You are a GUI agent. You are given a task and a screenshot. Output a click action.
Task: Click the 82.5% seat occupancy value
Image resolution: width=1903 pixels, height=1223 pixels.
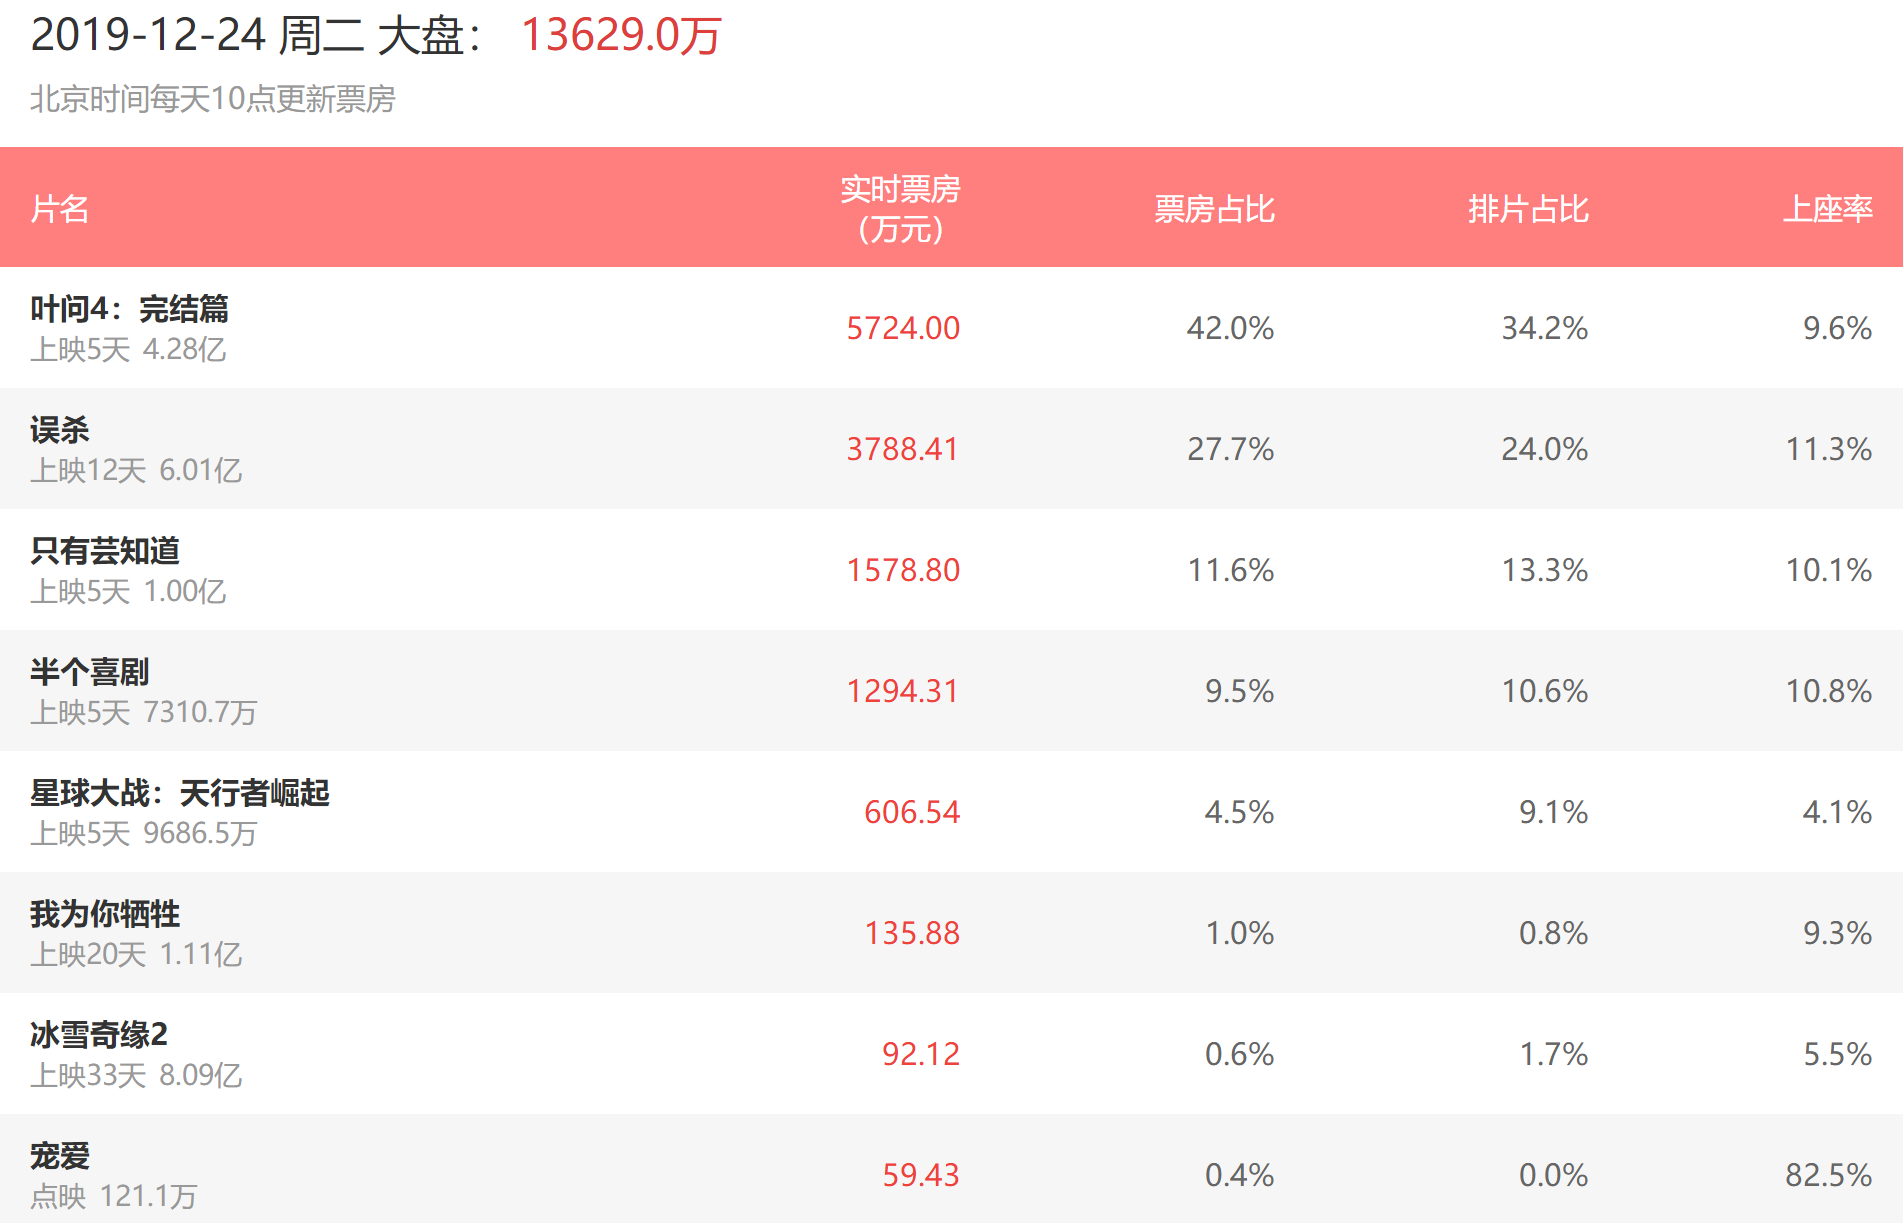click(1828, 1175)
